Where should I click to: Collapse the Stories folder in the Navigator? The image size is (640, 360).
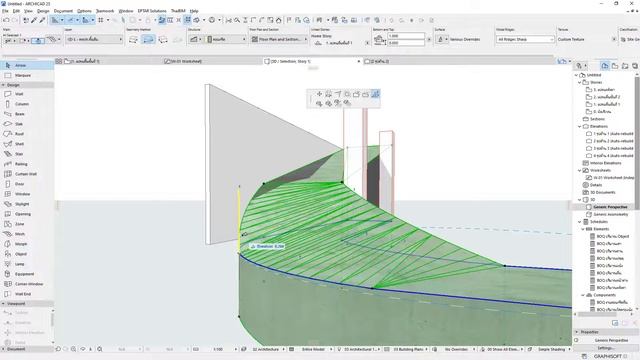[x=580, y=82]
